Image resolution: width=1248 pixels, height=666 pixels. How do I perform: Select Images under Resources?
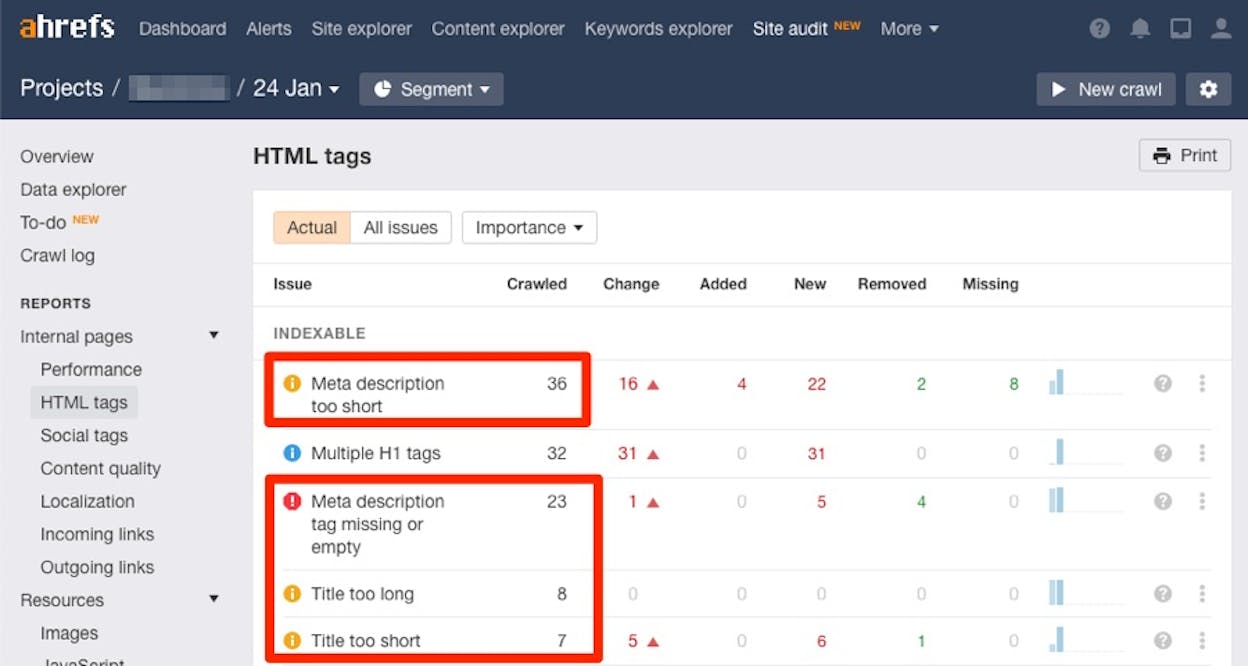point(69,633)
